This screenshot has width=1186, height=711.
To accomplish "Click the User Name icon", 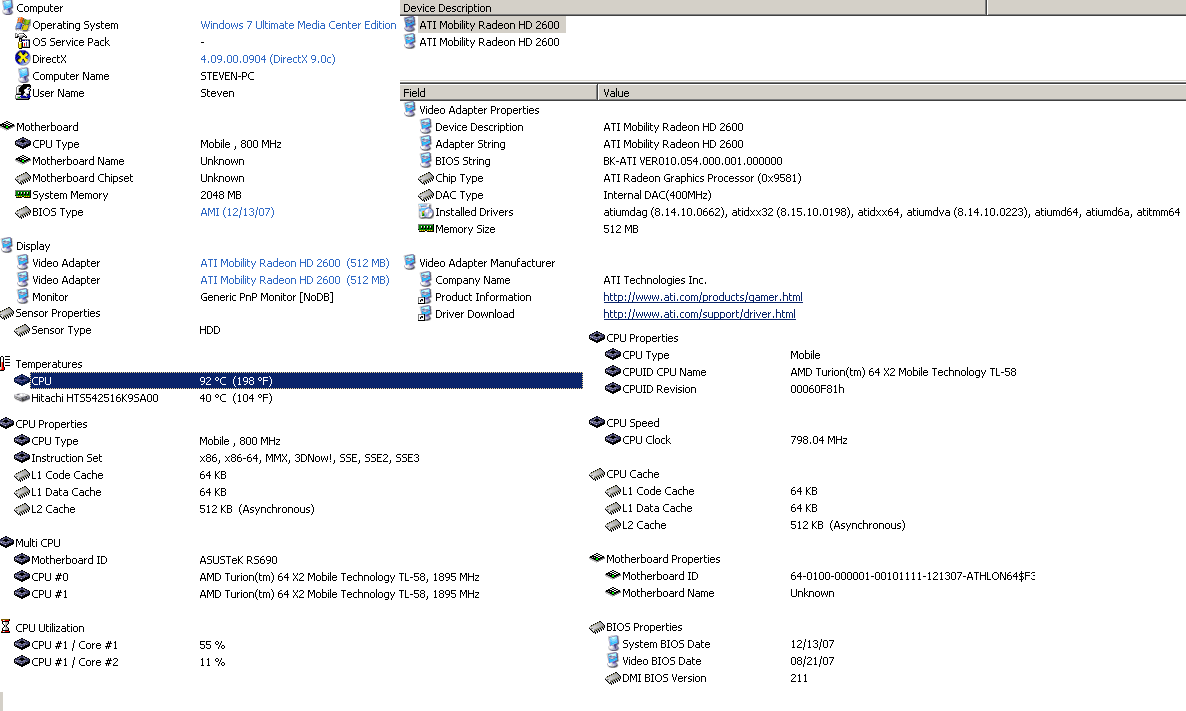I will (23, 92).
